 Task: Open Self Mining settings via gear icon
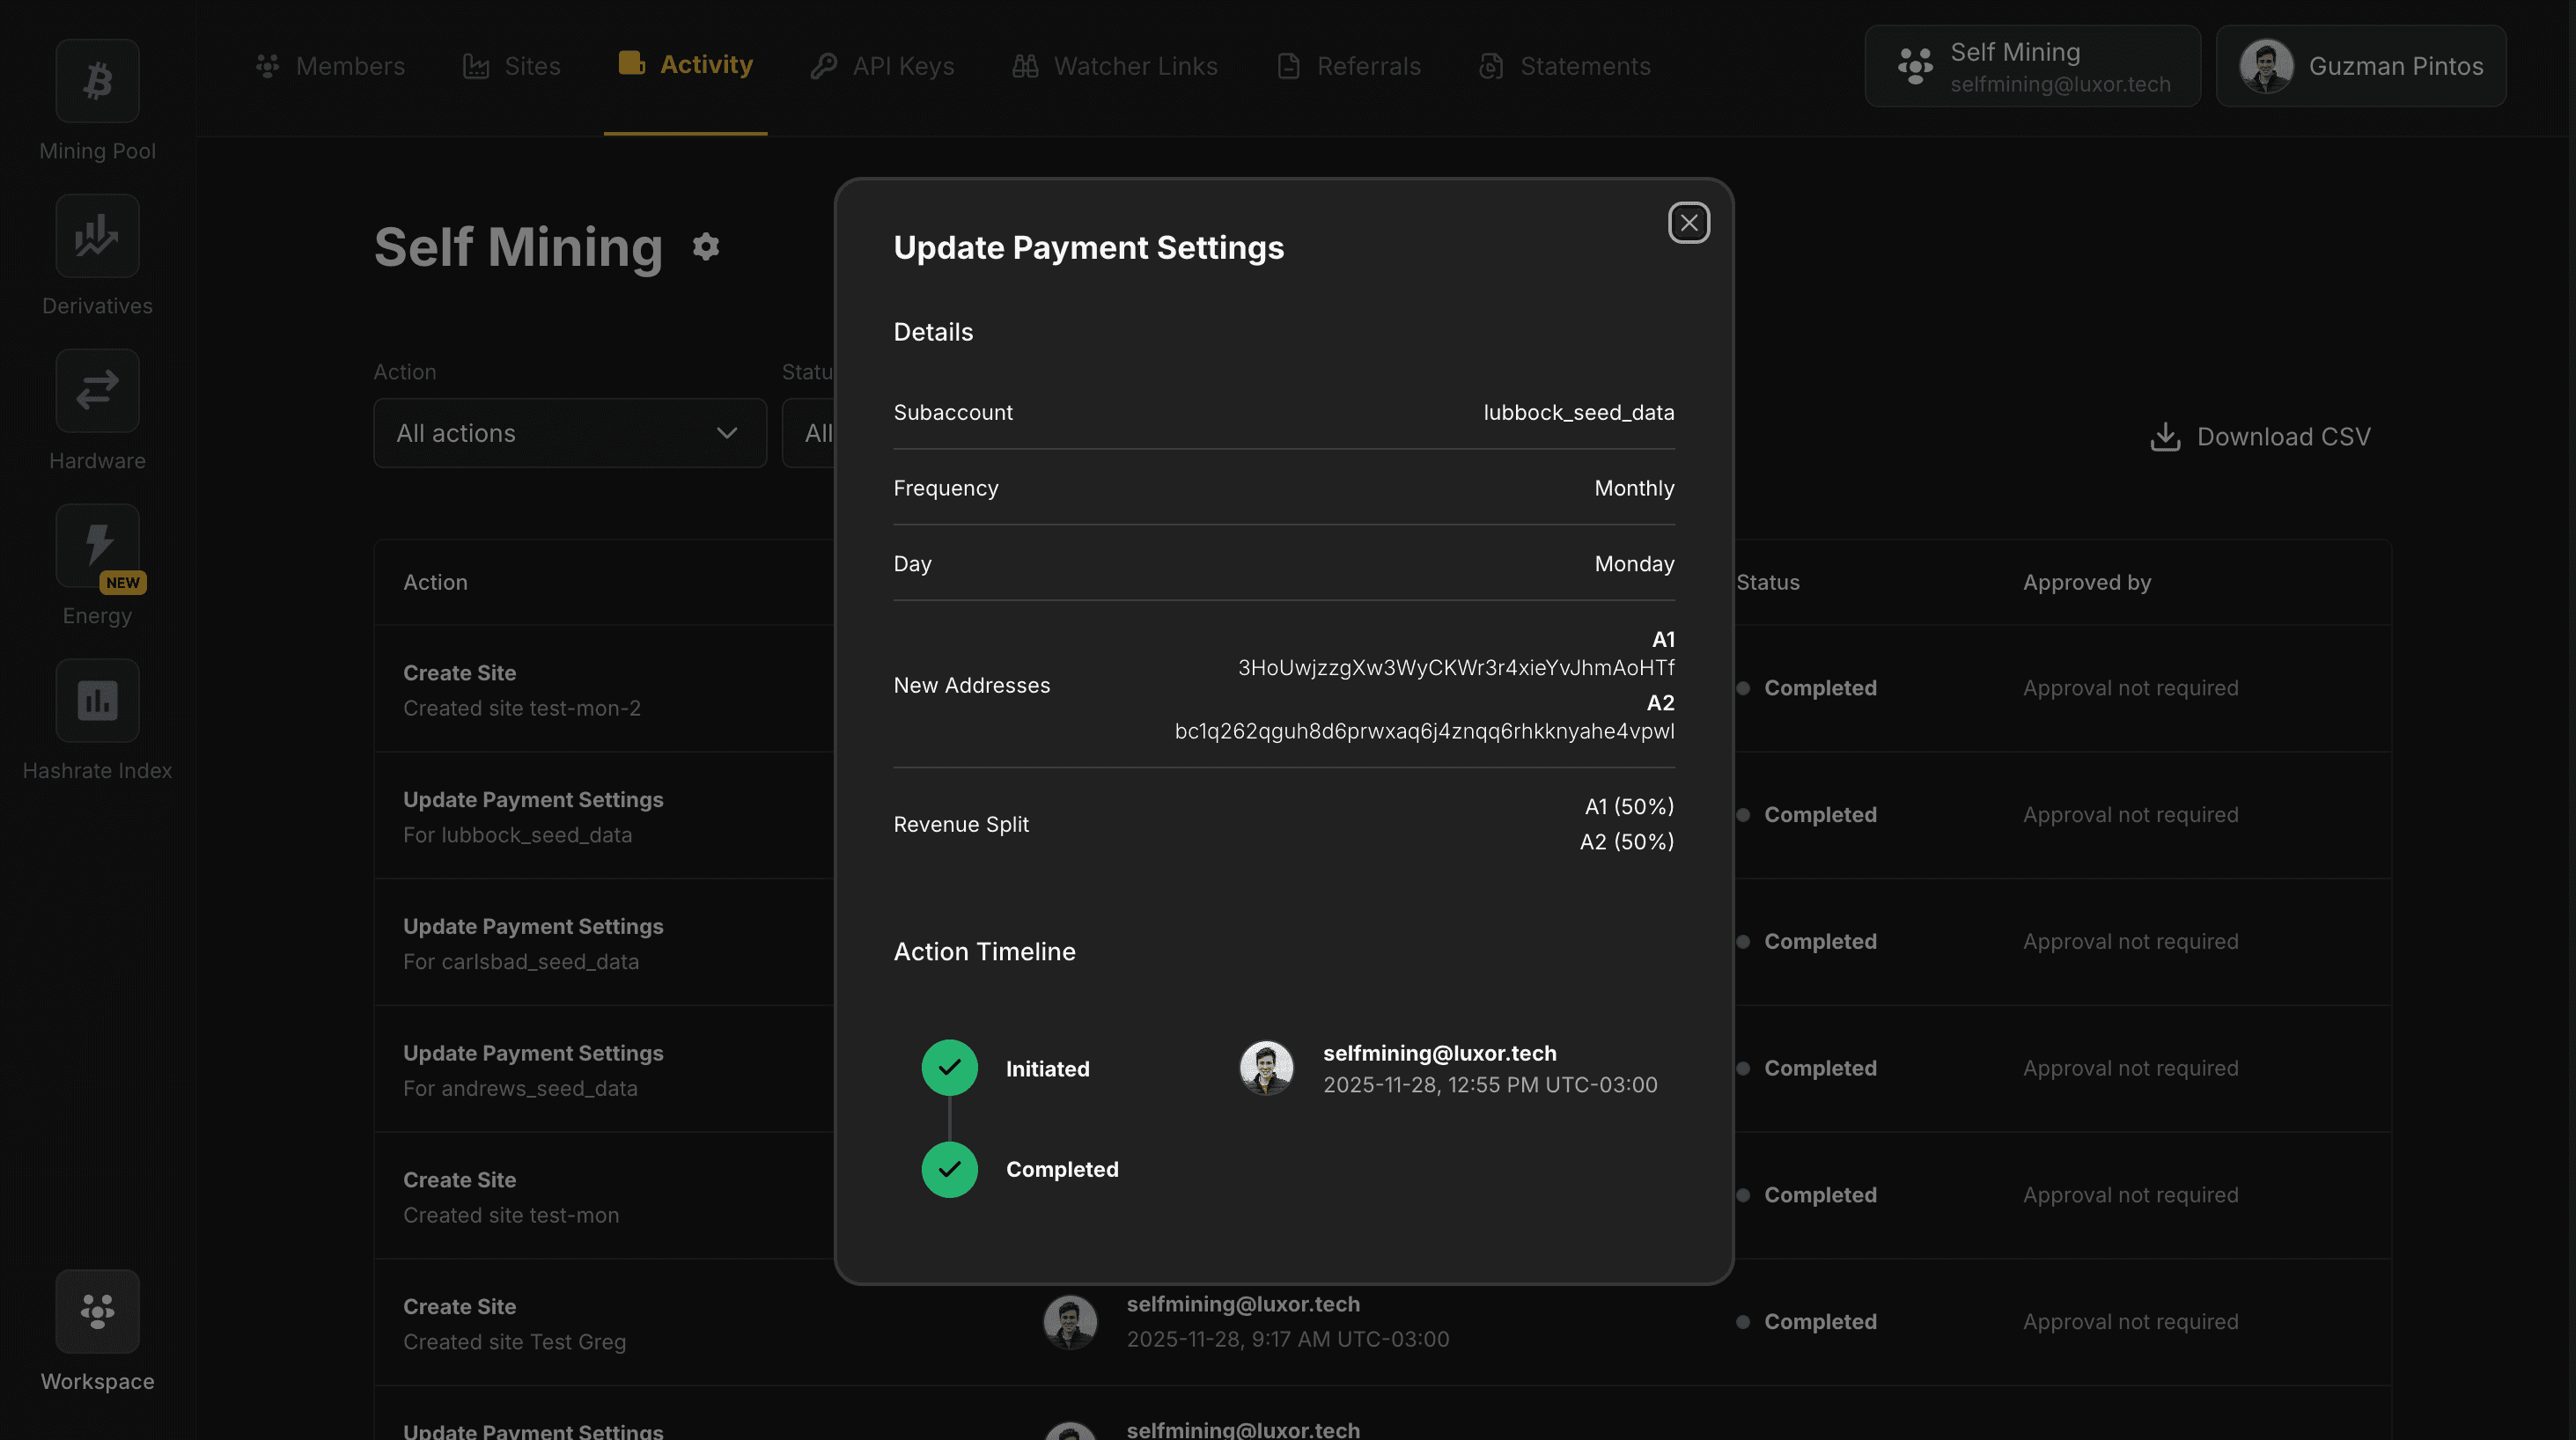coord(707,246)
